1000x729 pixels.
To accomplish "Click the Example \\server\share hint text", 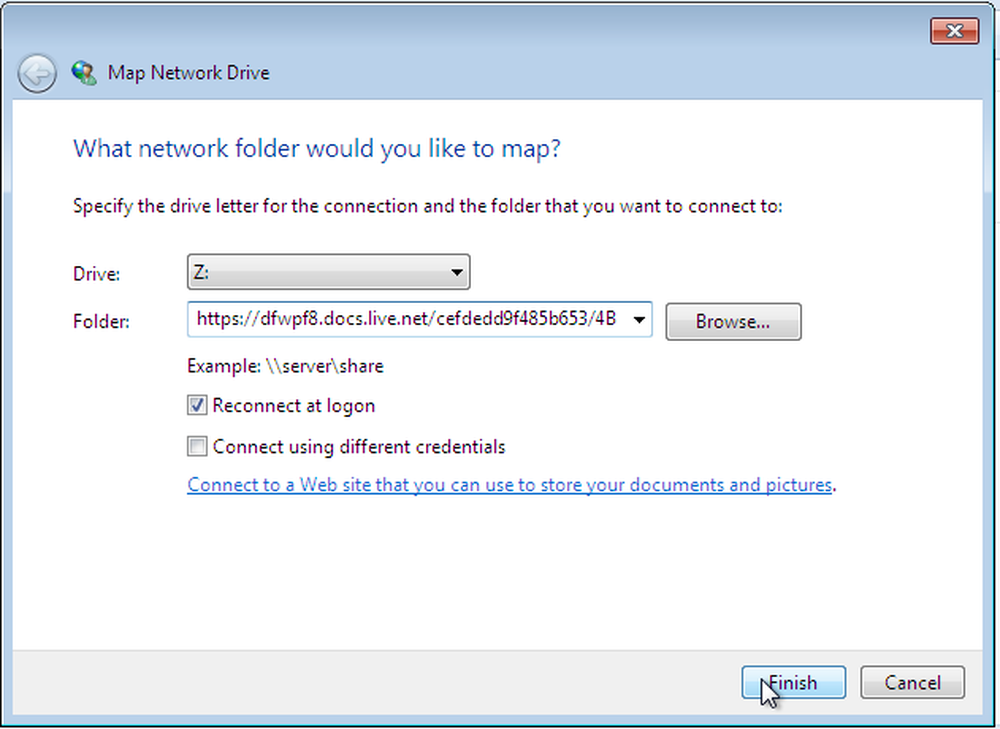I will [285, 366].
